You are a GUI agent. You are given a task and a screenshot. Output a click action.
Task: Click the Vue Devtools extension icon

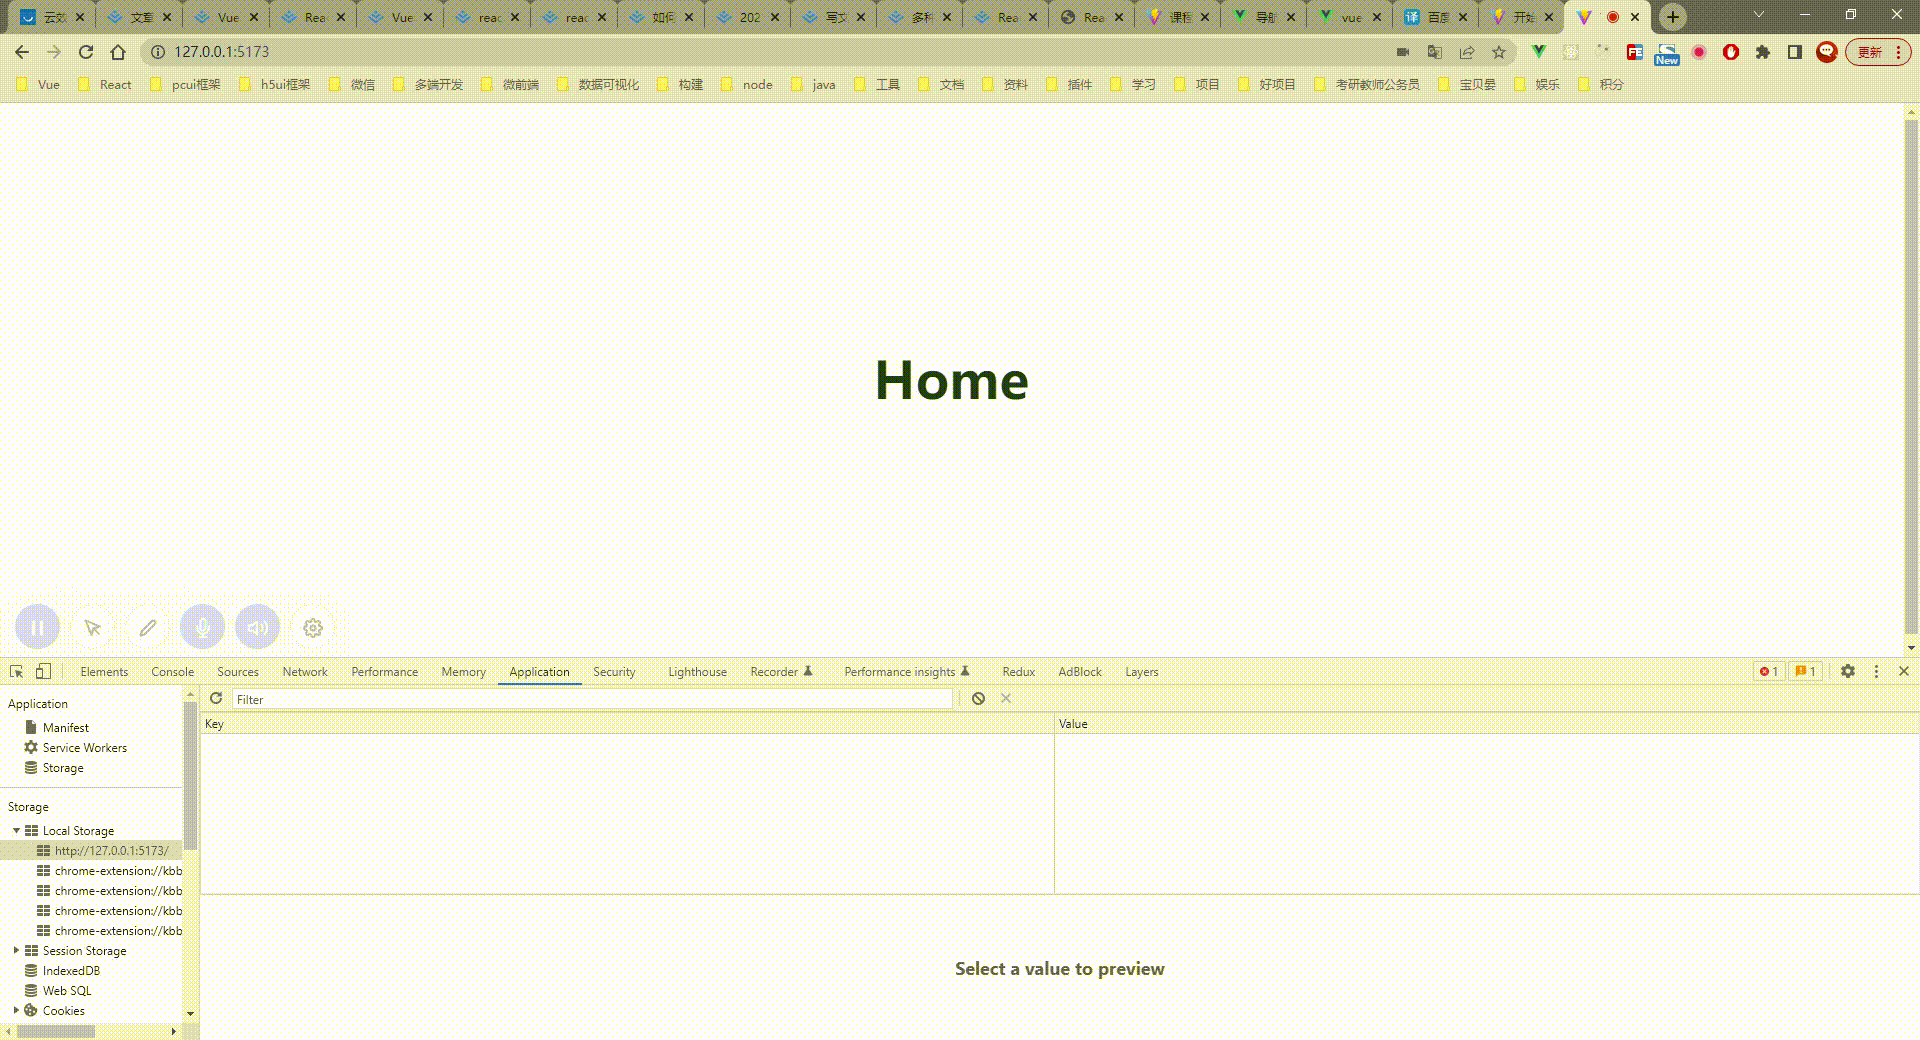pos(1538,52)
